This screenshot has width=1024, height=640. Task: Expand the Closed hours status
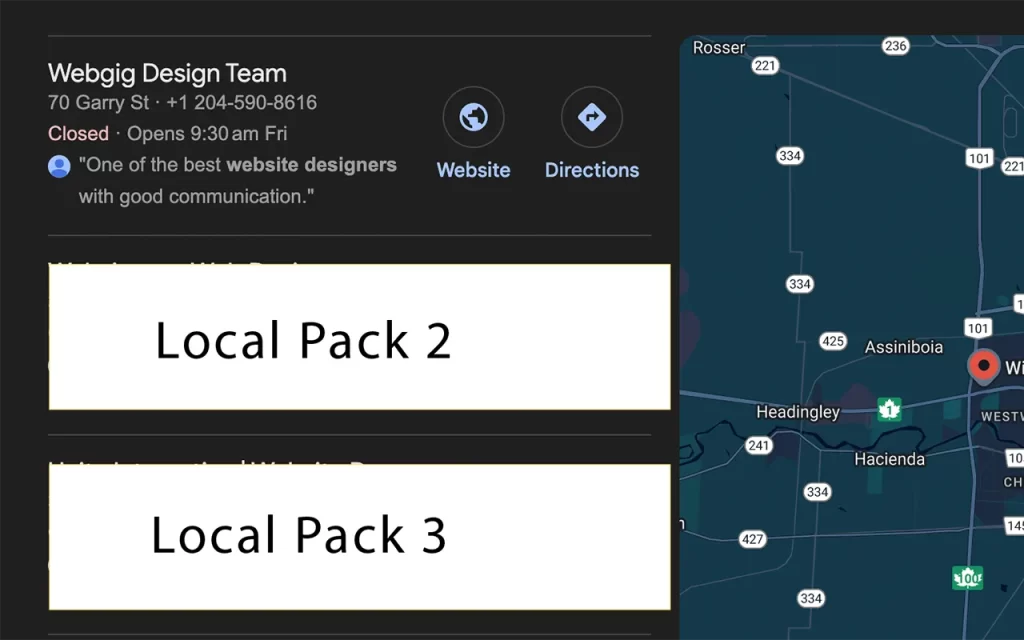[x=78, y=133]
